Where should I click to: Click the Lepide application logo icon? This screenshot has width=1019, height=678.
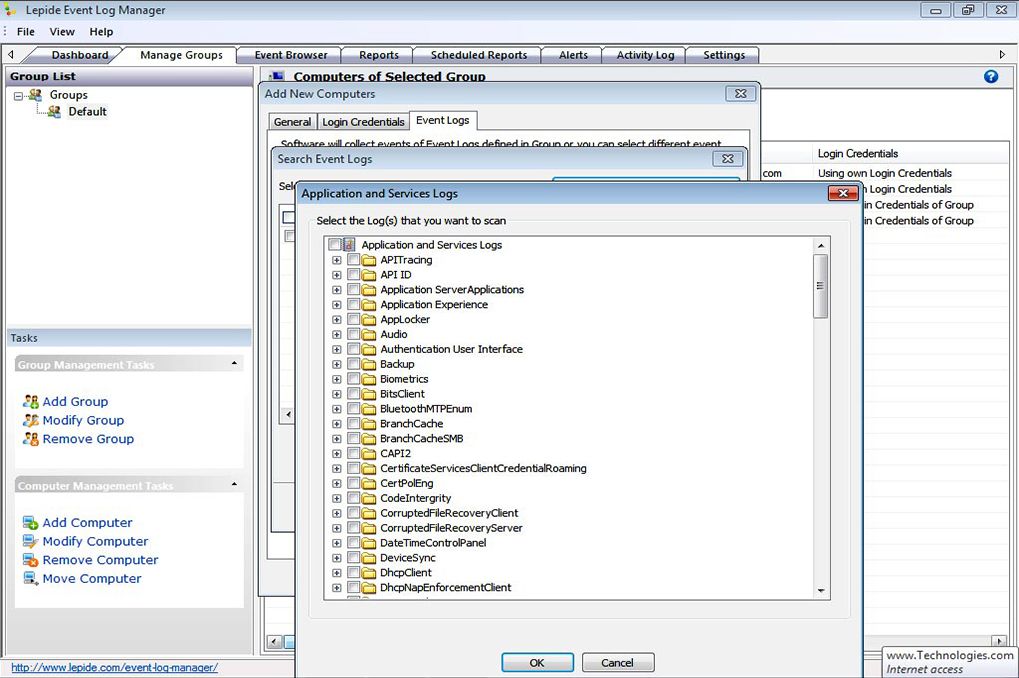click(10, 10)
